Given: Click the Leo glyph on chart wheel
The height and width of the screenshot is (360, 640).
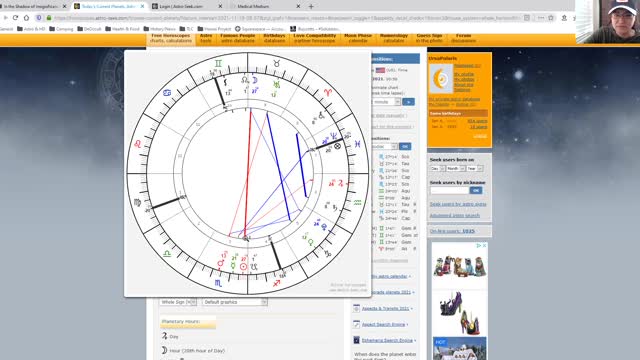Looking at the screenshot, I should (x=138, y=144).
